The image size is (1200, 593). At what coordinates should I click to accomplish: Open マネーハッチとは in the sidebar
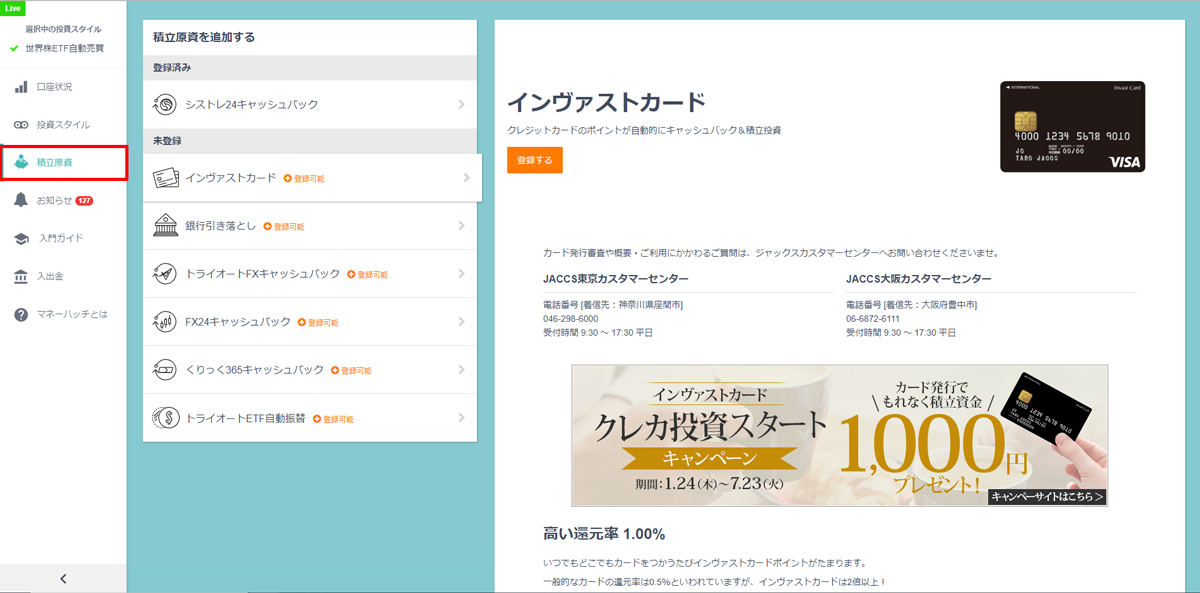pyautogui.click(x=63, y=314)
